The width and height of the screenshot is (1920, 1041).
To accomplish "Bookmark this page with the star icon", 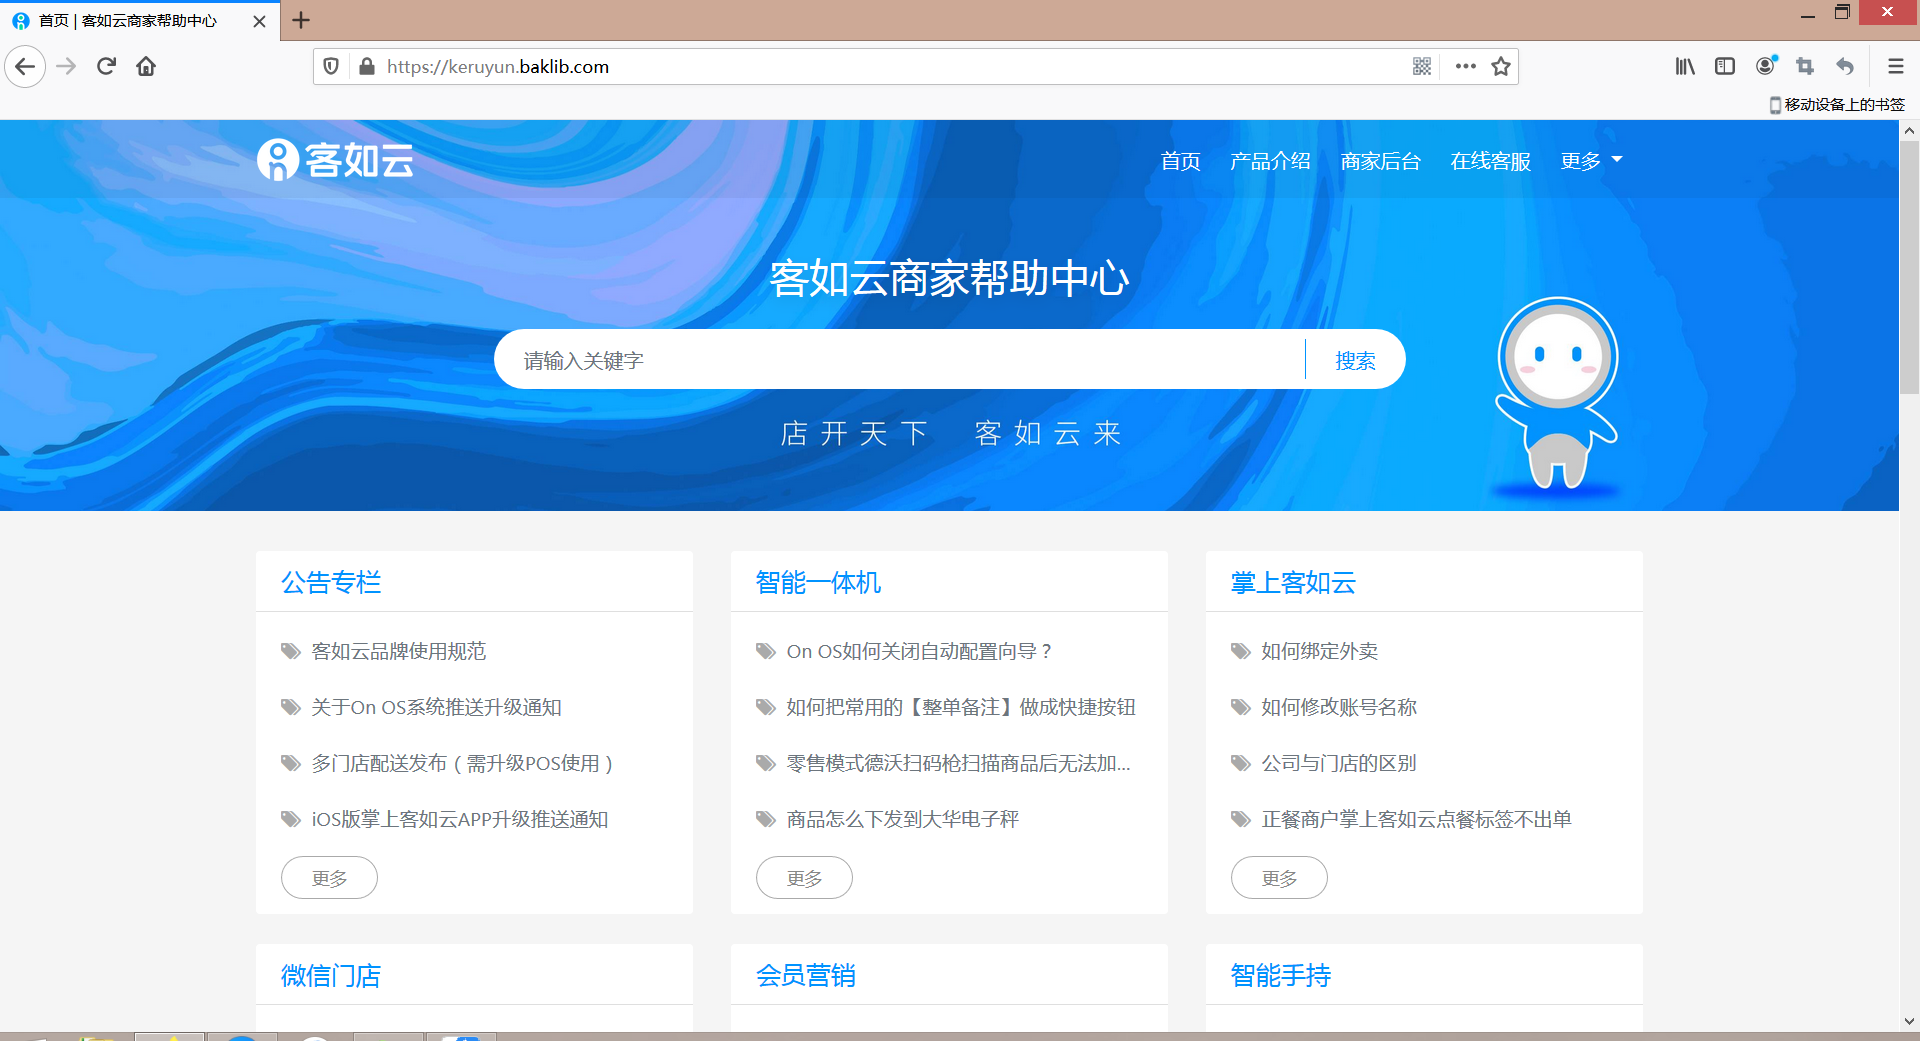I will tap(1501, 67).
